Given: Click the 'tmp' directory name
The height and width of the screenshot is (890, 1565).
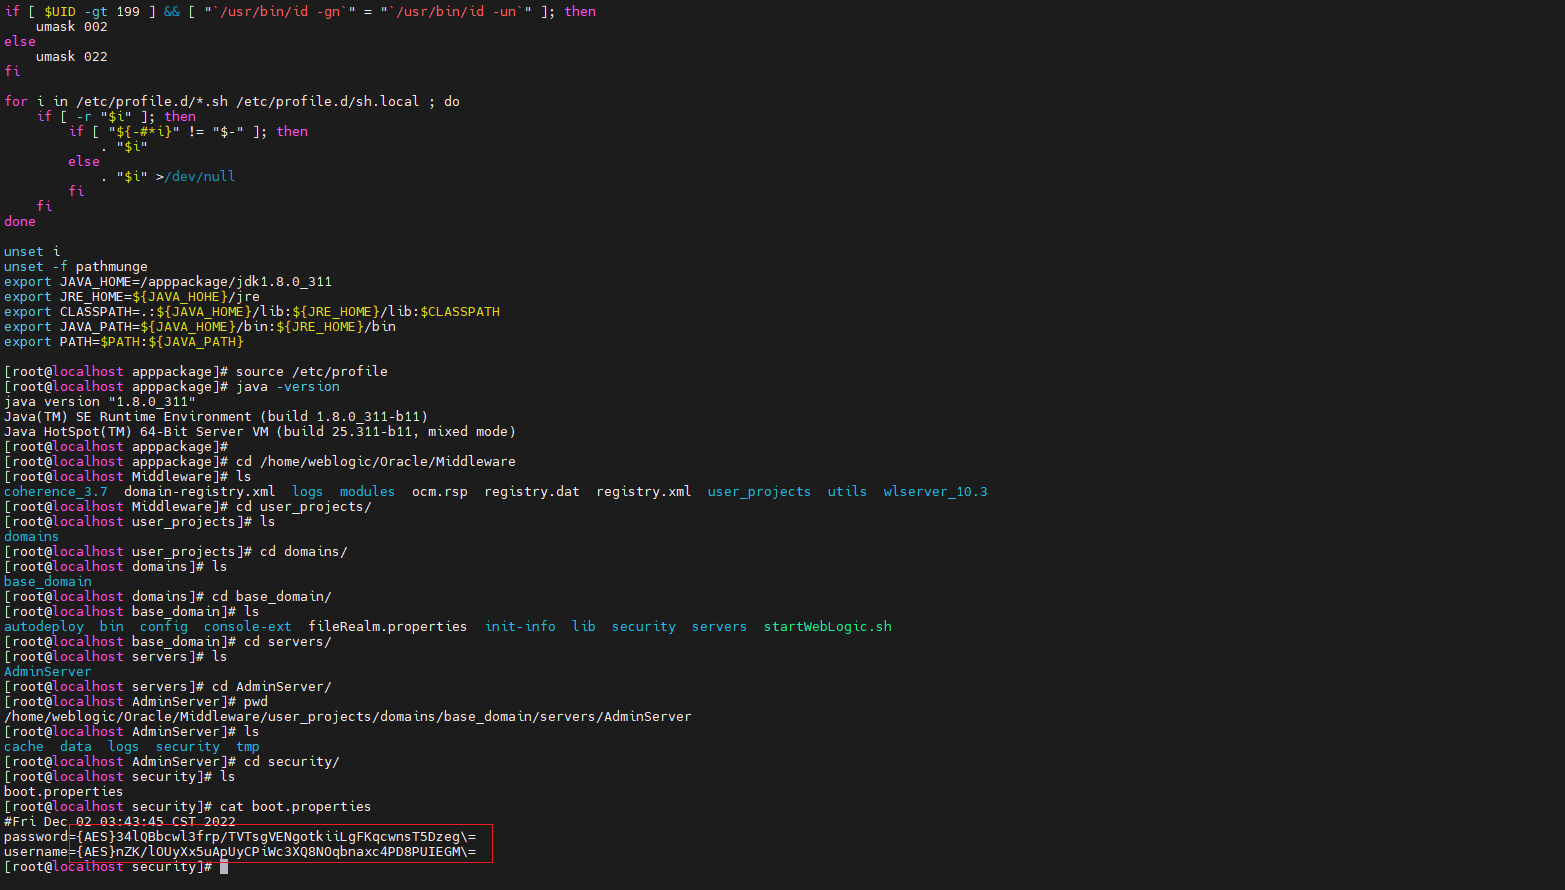Looking at the screenshot, I should pos(248,747).
